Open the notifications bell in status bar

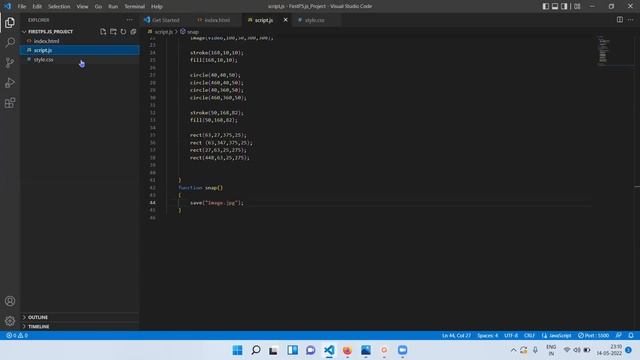pyautogui.click(x=631, y=336)
